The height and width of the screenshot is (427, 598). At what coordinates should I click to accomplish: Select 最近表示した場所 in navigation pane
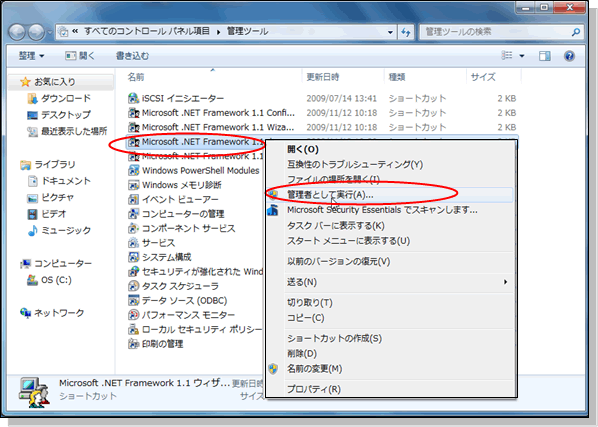coord(74,131)
